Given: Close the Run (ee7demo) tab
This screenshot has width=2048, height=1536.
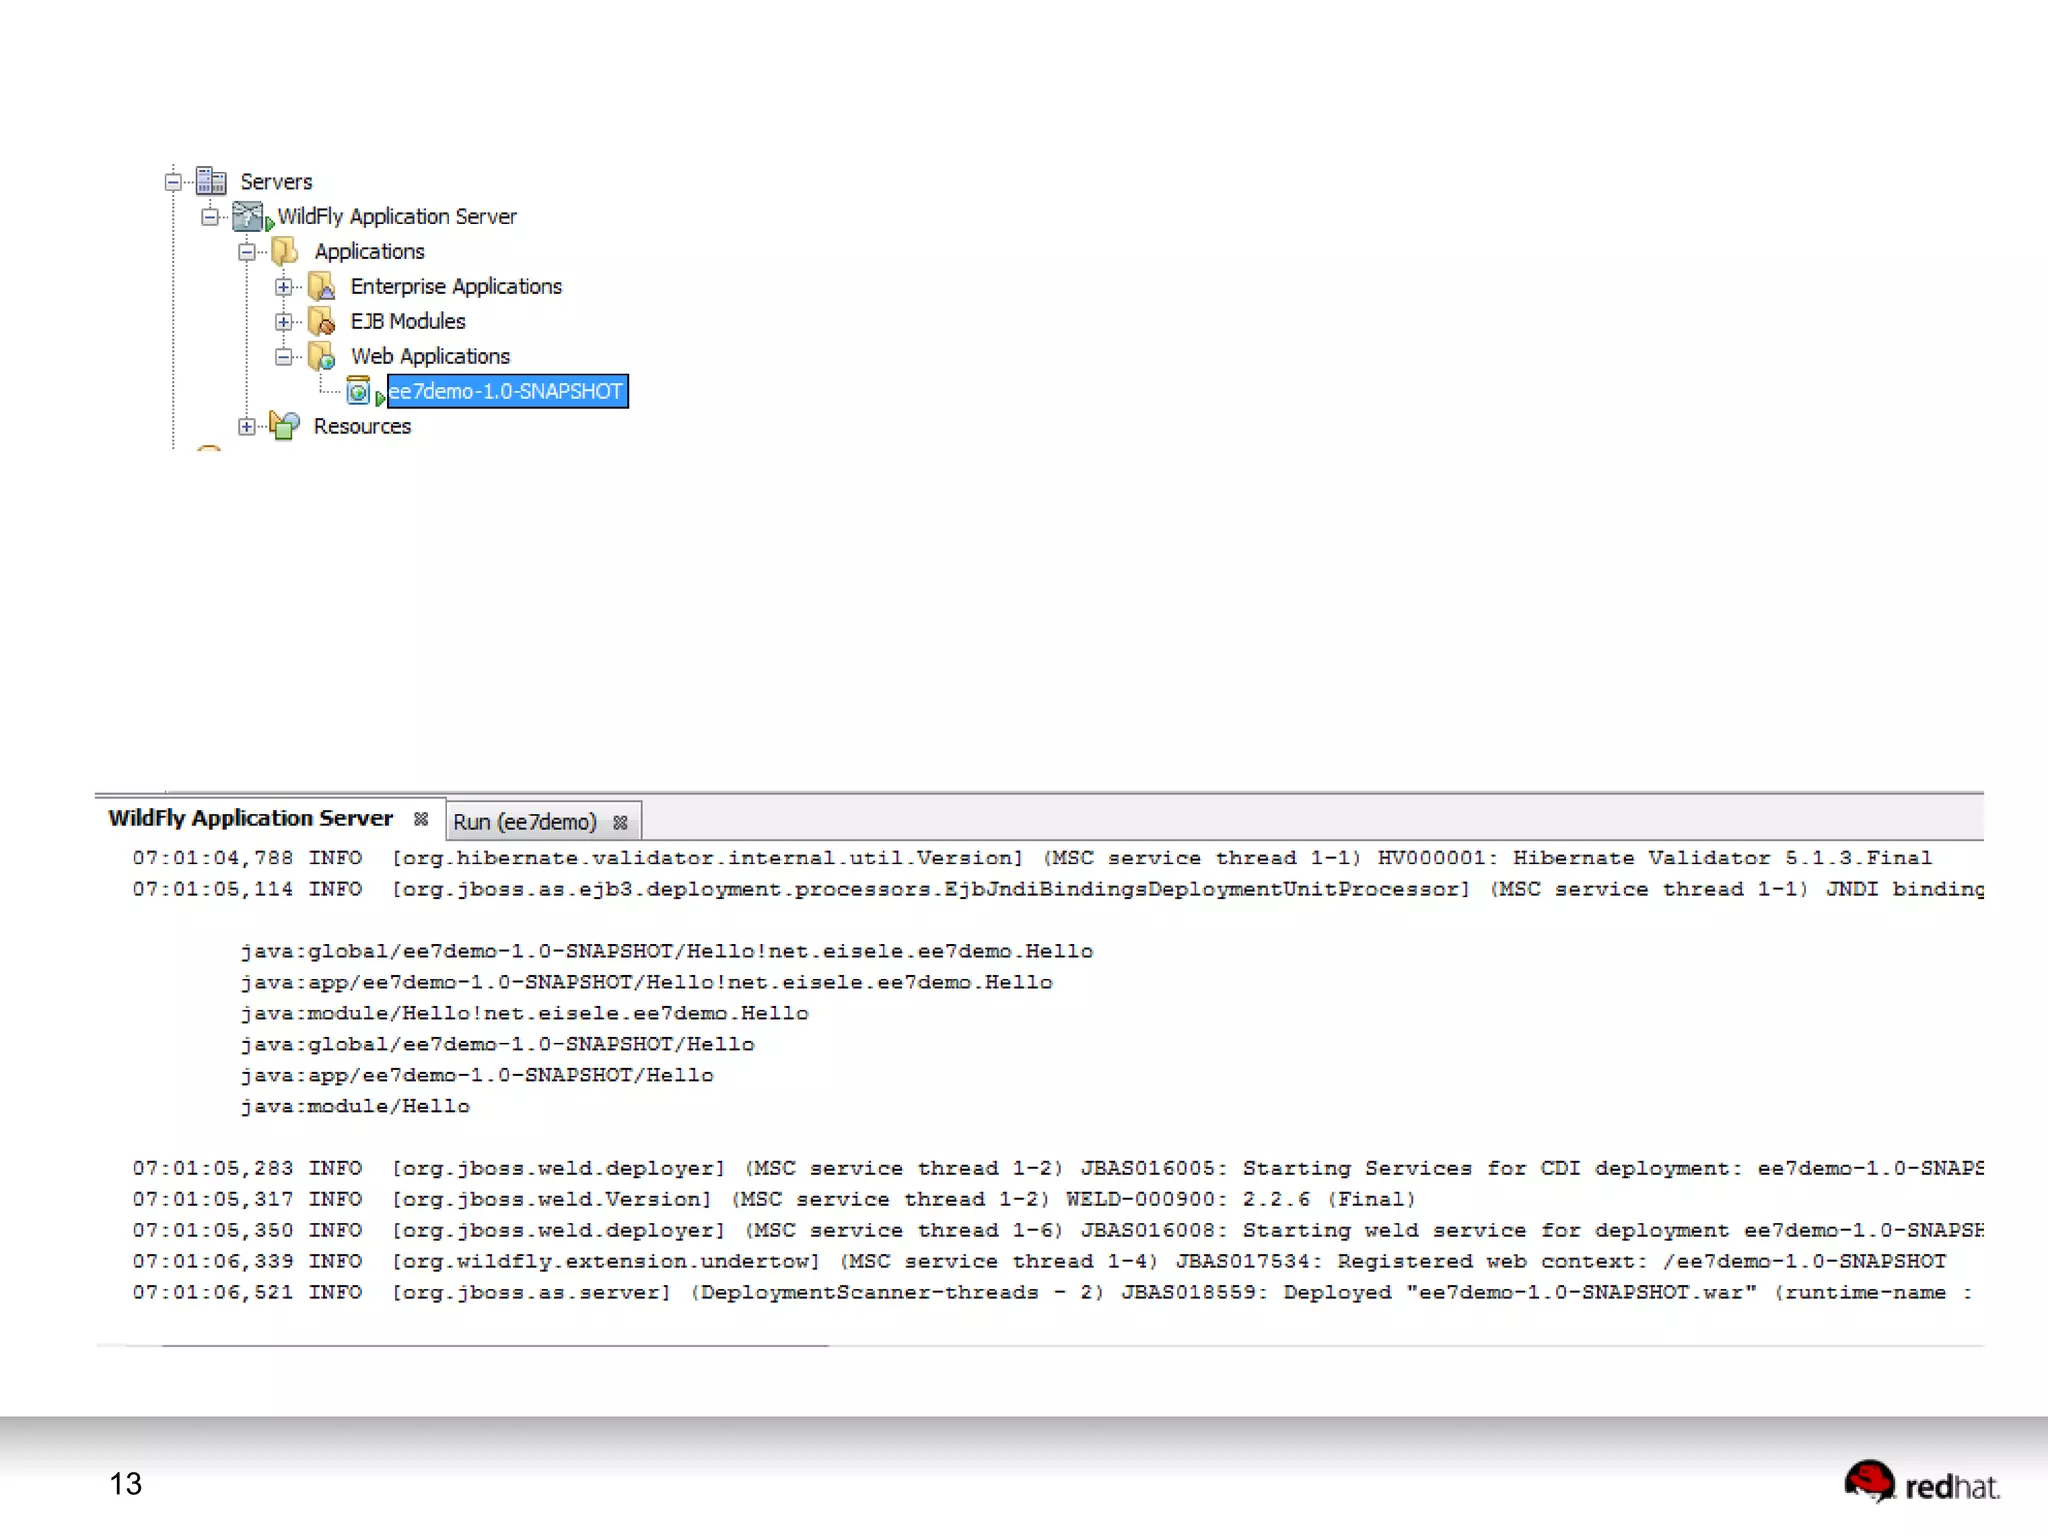Looking at the screenshot, I should [620, 822].
